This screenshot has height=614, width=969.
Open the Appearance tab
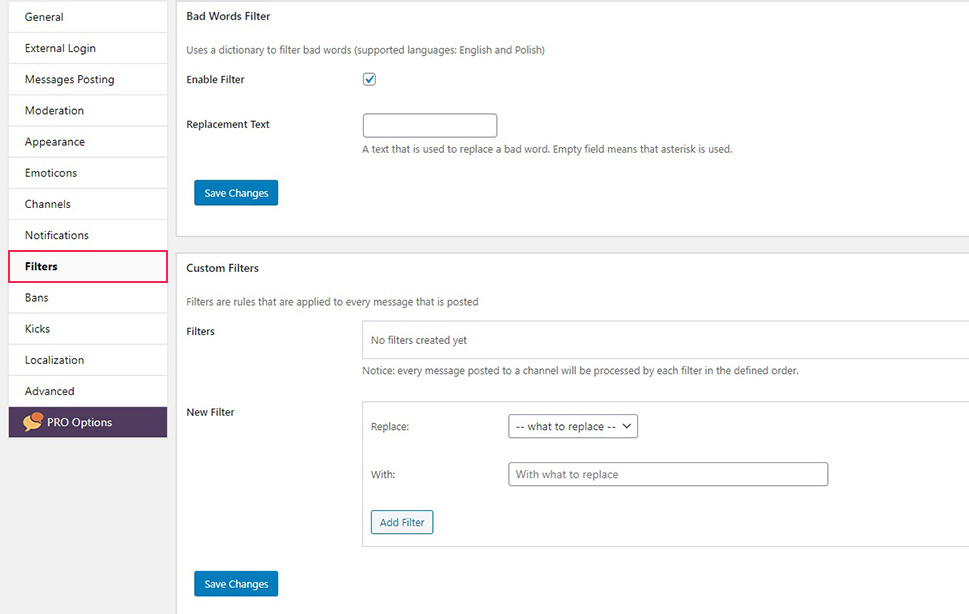(x=88, y=141)
